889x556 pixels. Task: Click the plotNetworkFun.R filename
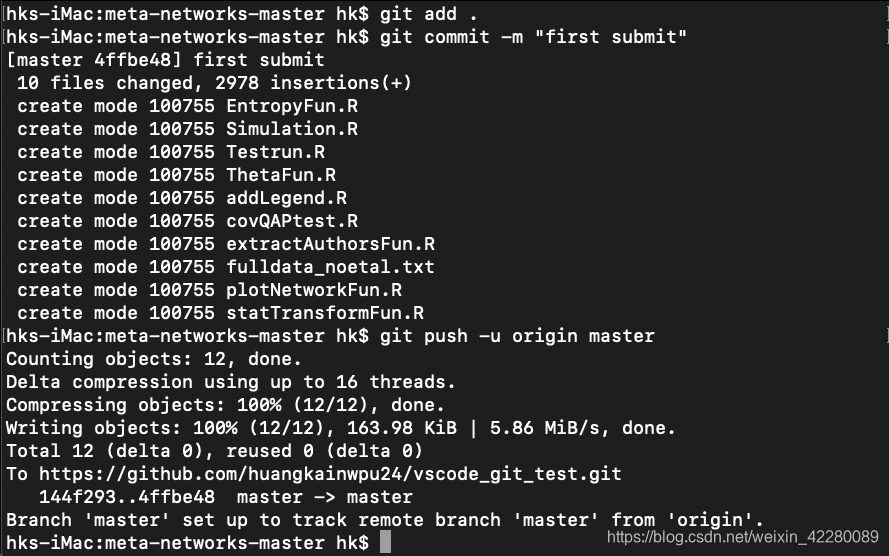tap(314, 290)
